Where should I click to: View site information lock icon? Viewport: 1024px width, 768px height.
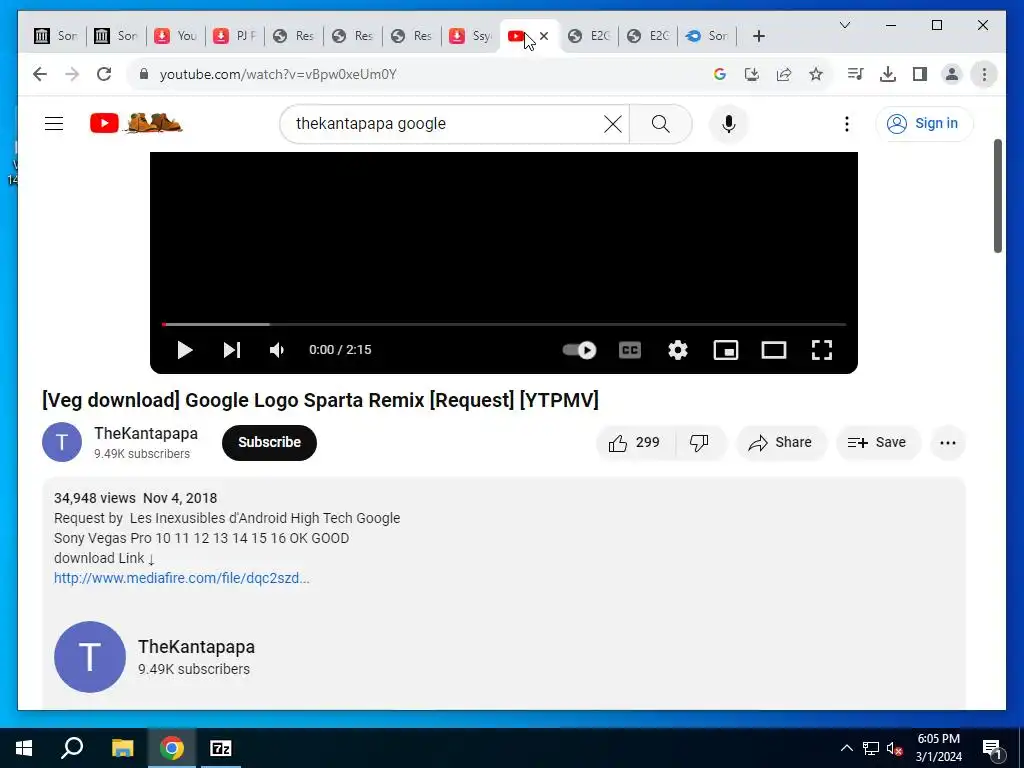click(144, 74)
